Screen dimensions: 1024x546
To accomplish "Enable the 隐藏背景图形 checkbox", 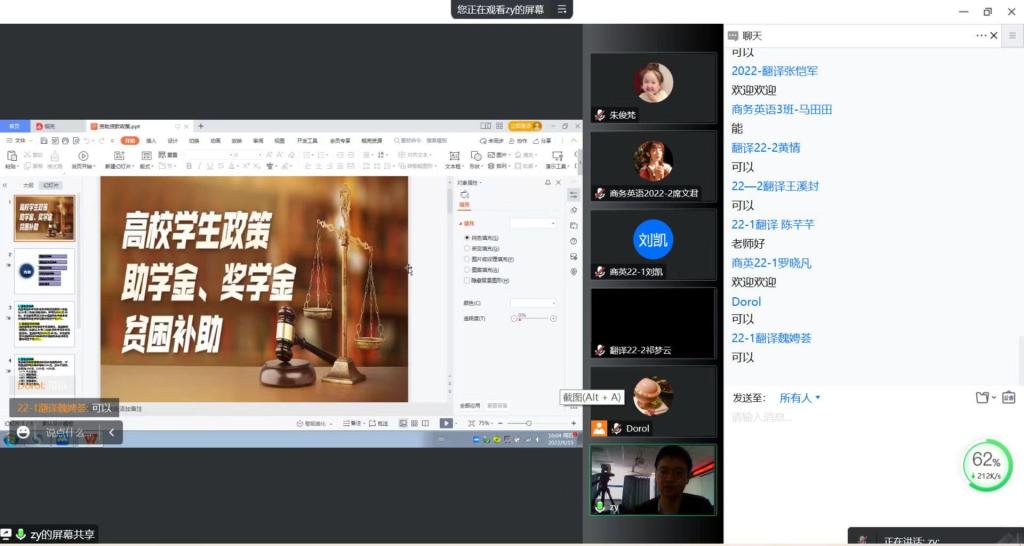I will click(x=466, y=280).
